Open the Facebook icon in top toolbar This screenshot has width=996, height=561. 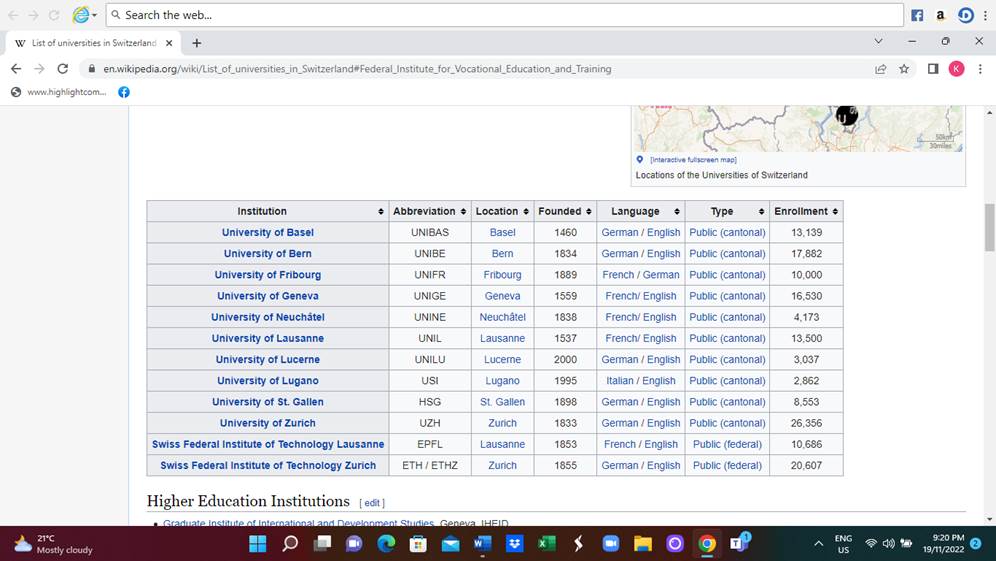tap(917, 15)
